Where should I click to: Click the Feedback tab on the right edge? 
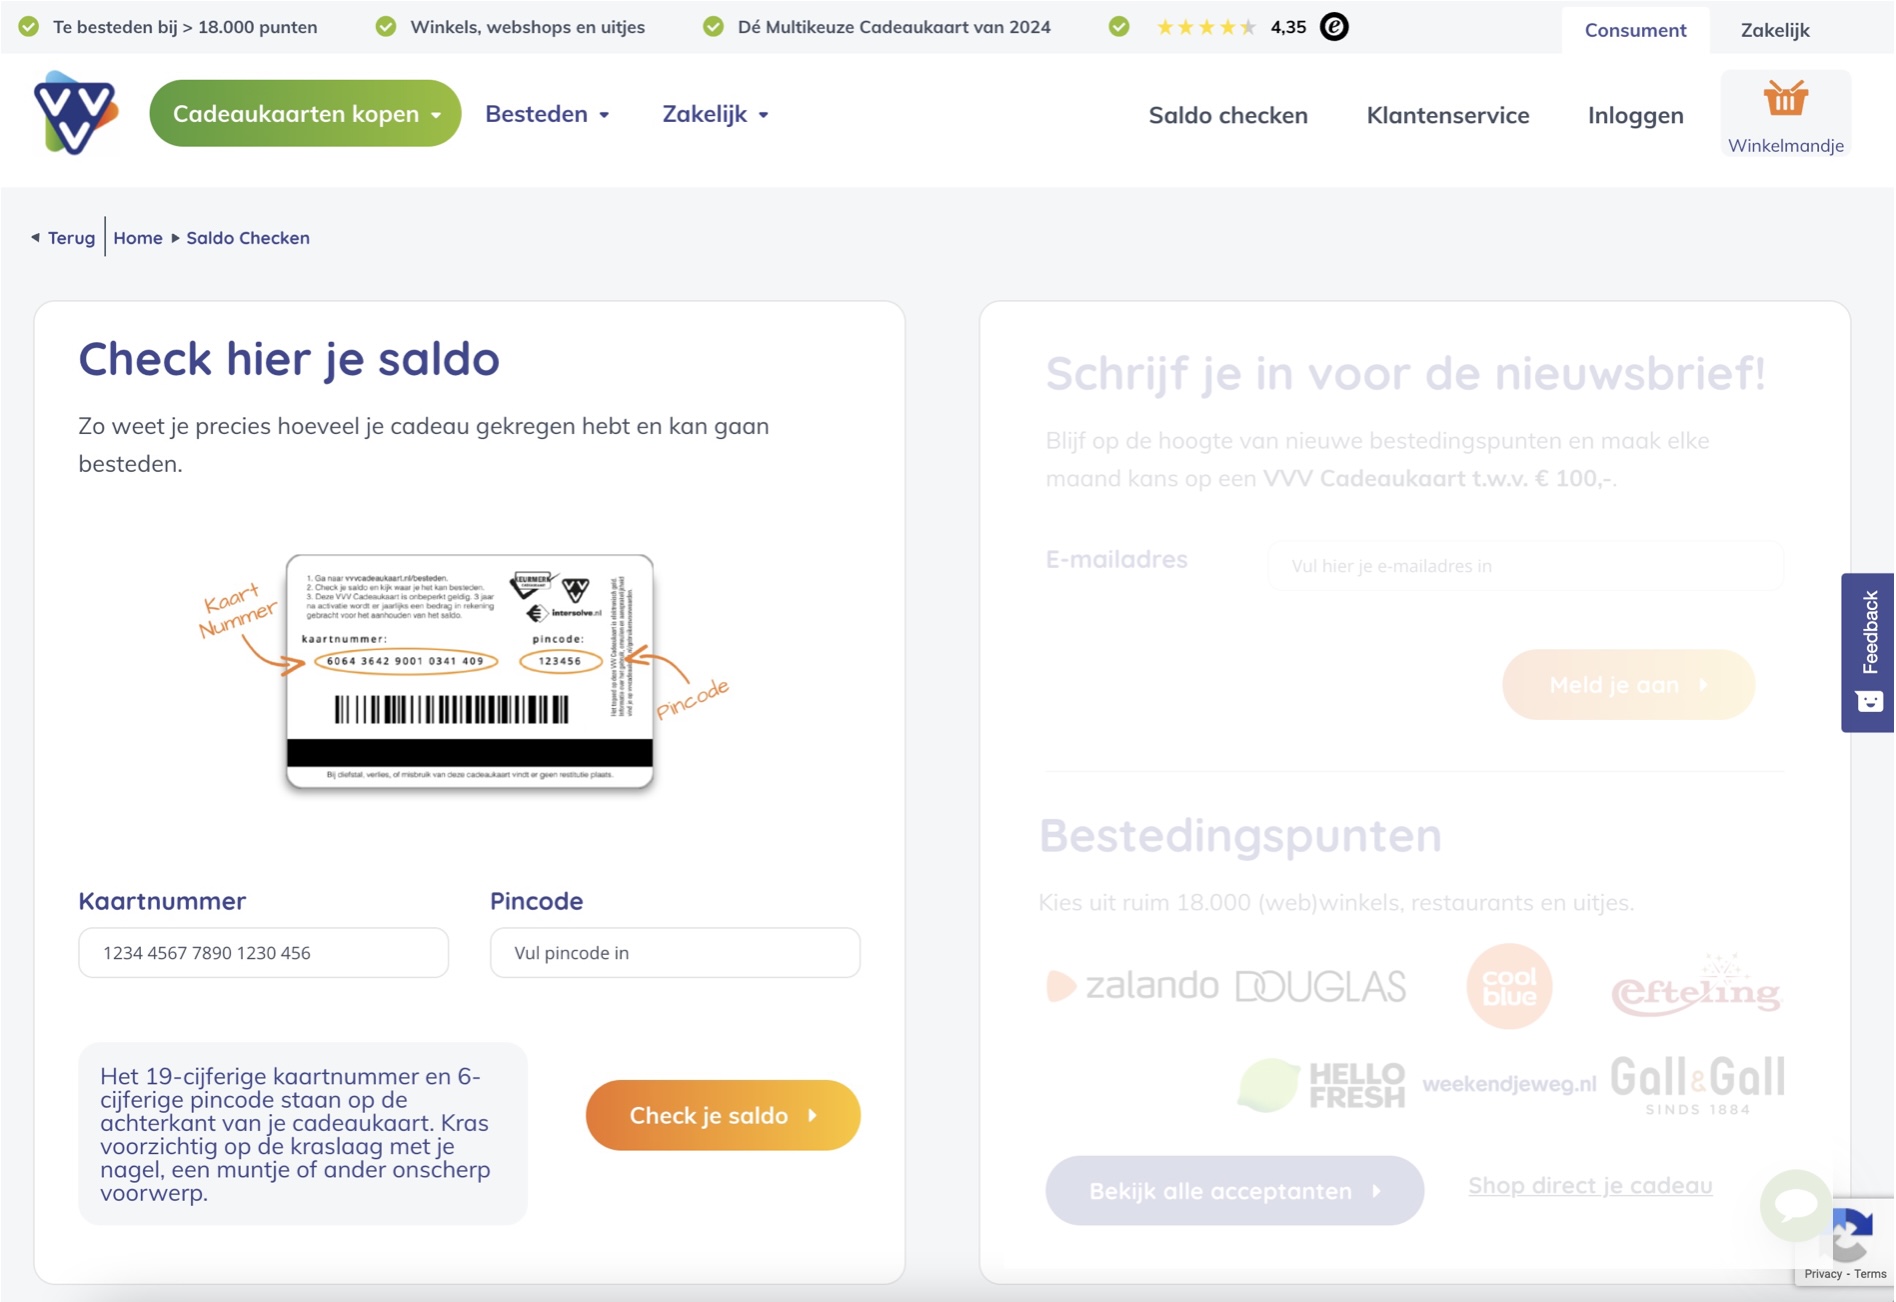point(1869,650)
